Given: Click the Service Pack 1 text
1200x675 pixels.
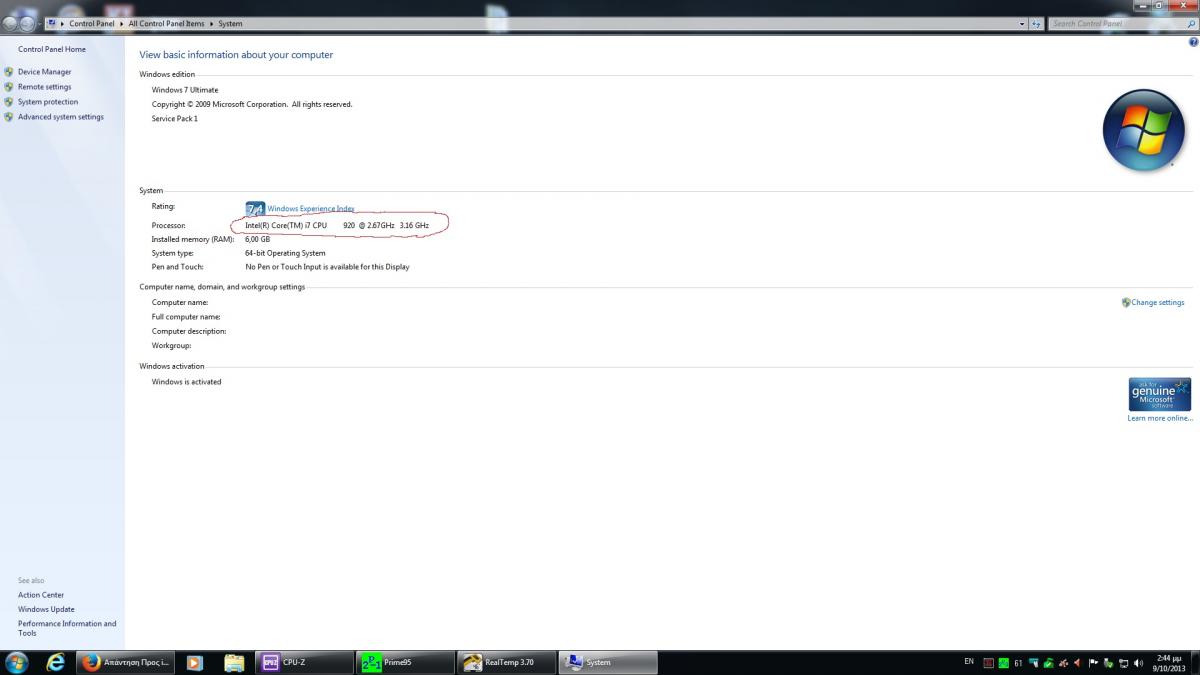Looking at the screenshot, I should (x=175, y=119).
